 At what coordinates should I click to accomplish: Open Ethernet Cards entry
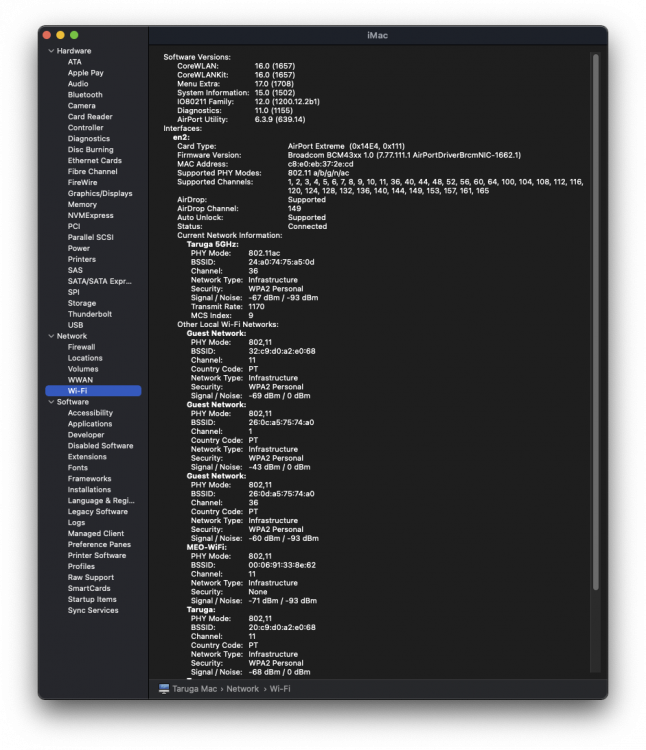[x=95, y=161]
